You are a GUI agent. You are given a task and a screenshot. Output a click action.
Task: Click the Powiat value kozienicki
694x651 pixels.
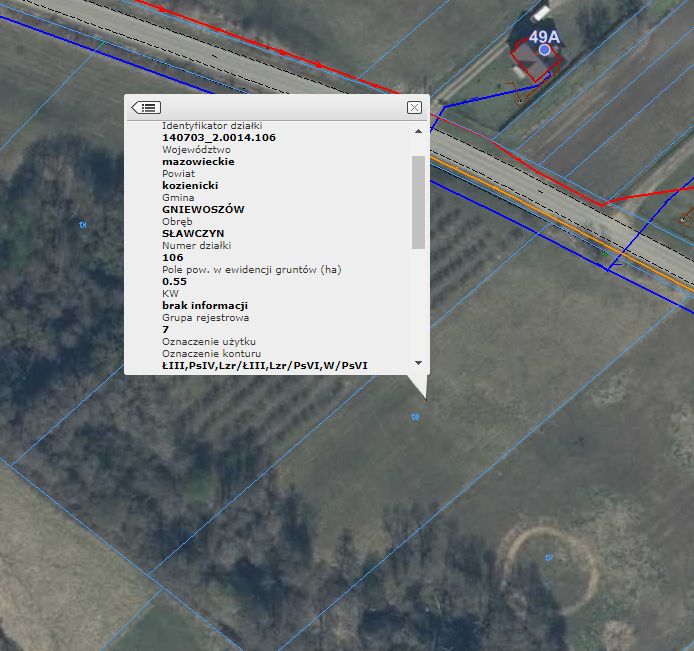[x=190, y=185]
